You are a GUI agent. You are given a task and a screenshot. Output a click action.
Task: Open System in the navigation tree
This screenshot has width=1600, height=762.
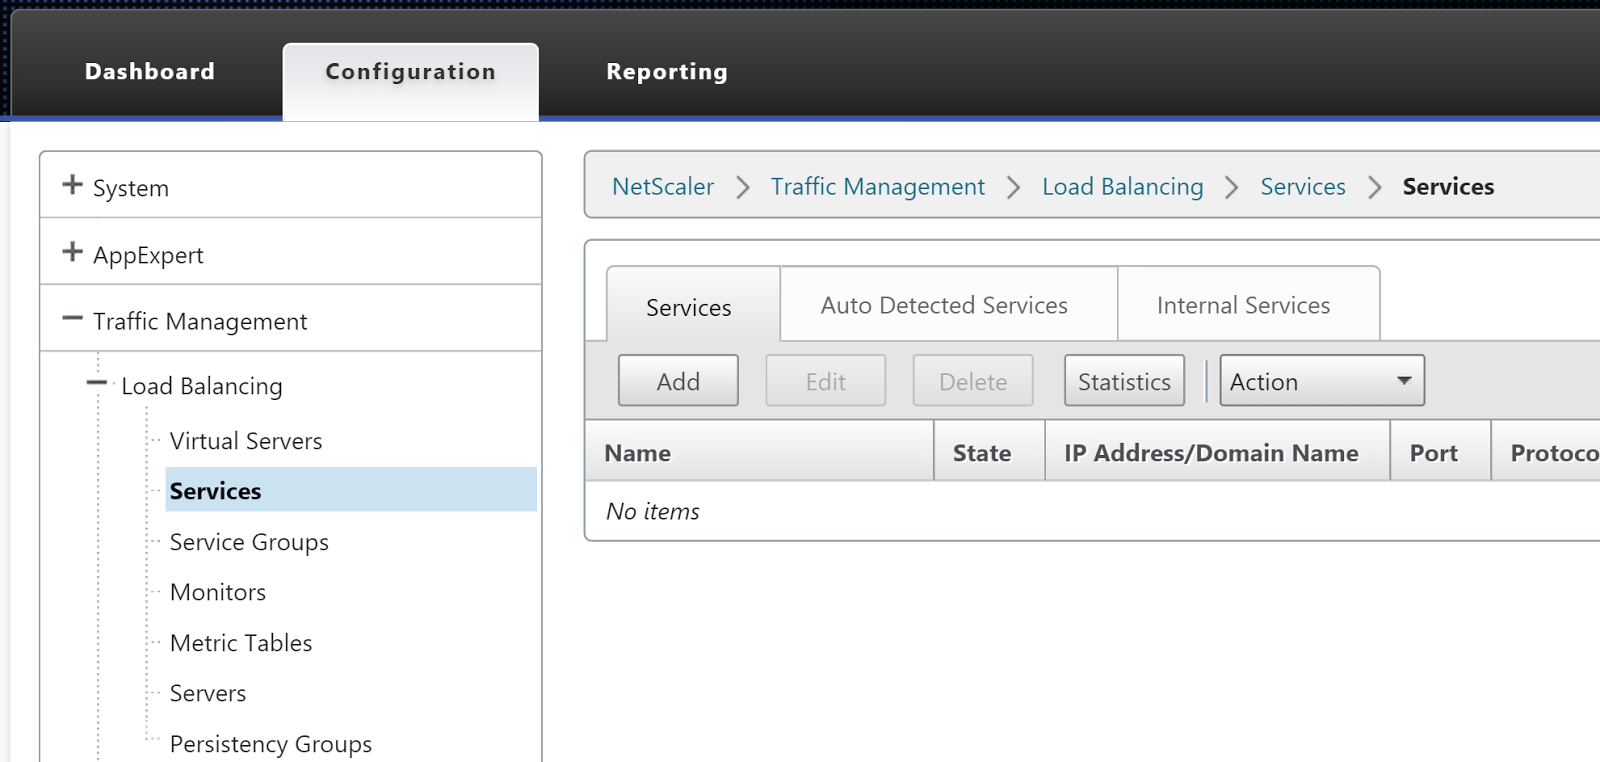131,188
